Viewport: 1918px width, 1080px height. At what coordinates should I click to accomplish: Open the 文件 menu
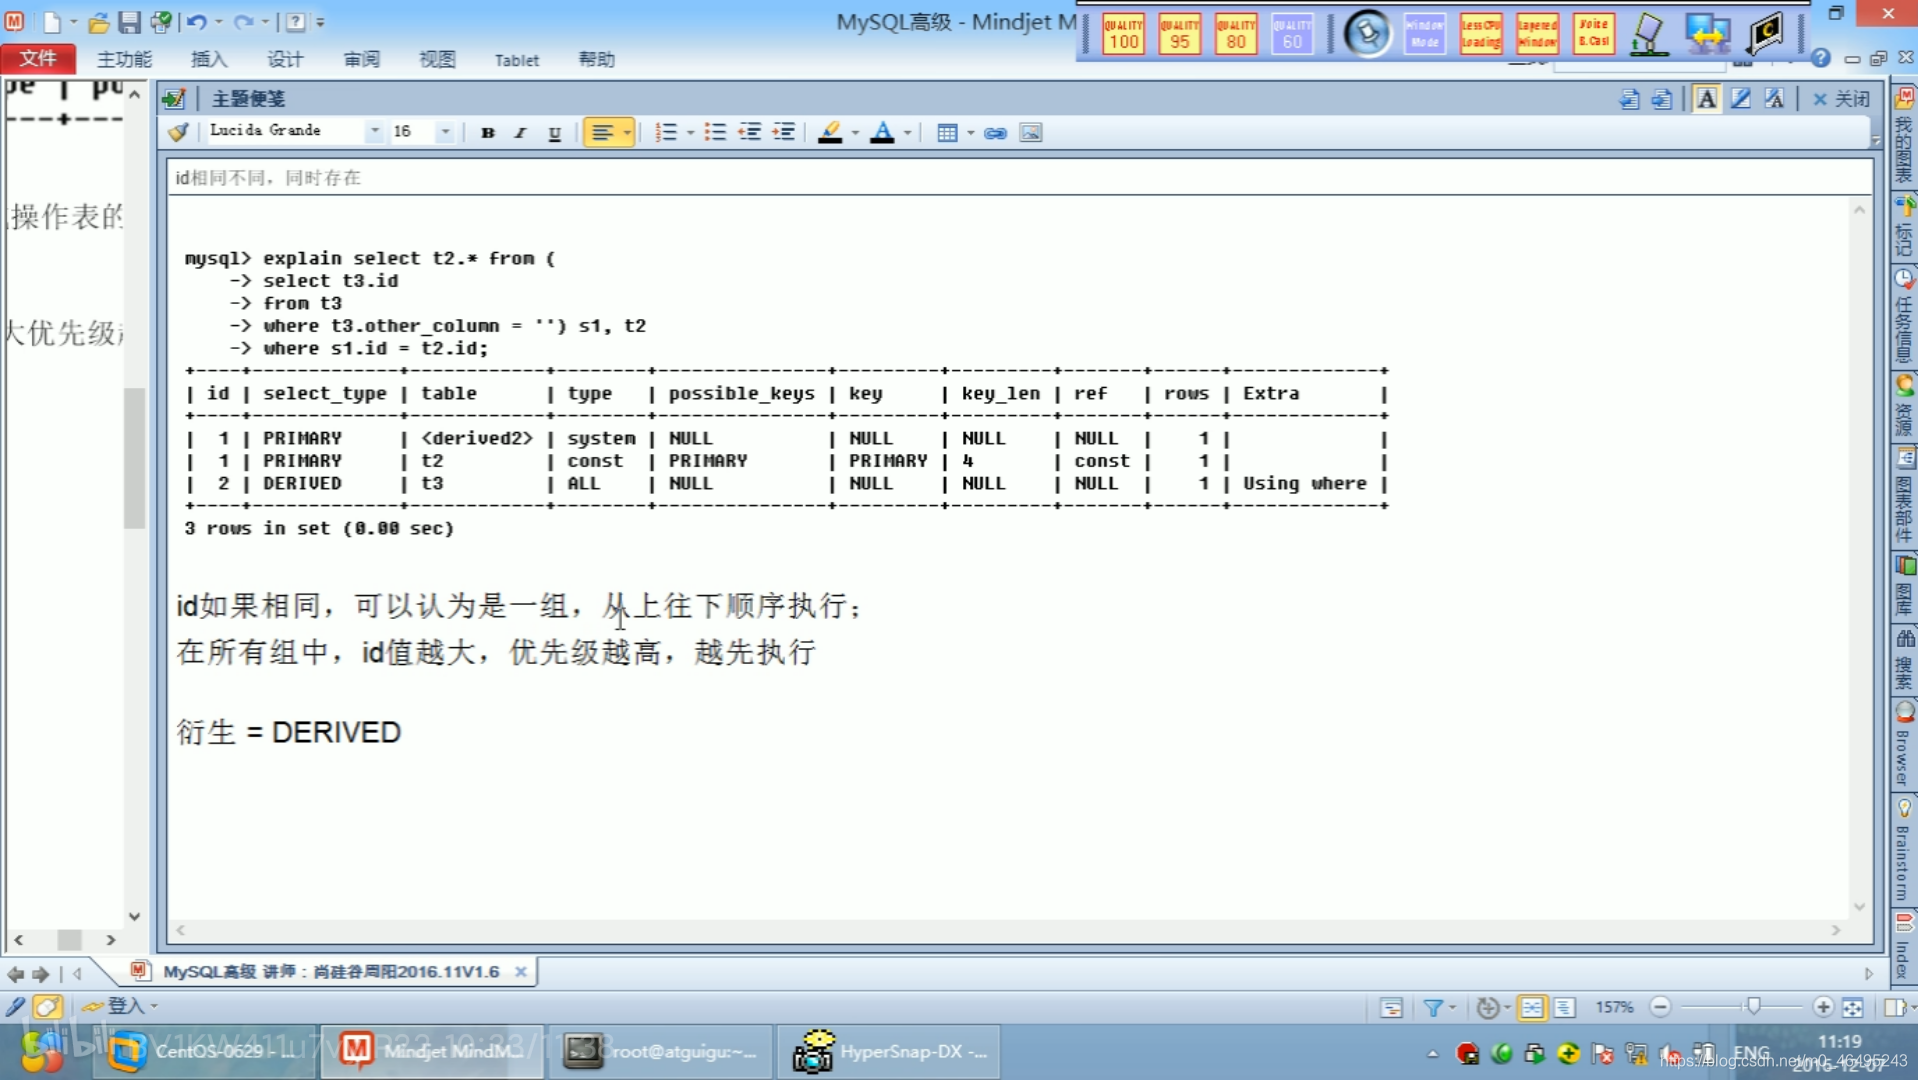click(38, 59)
